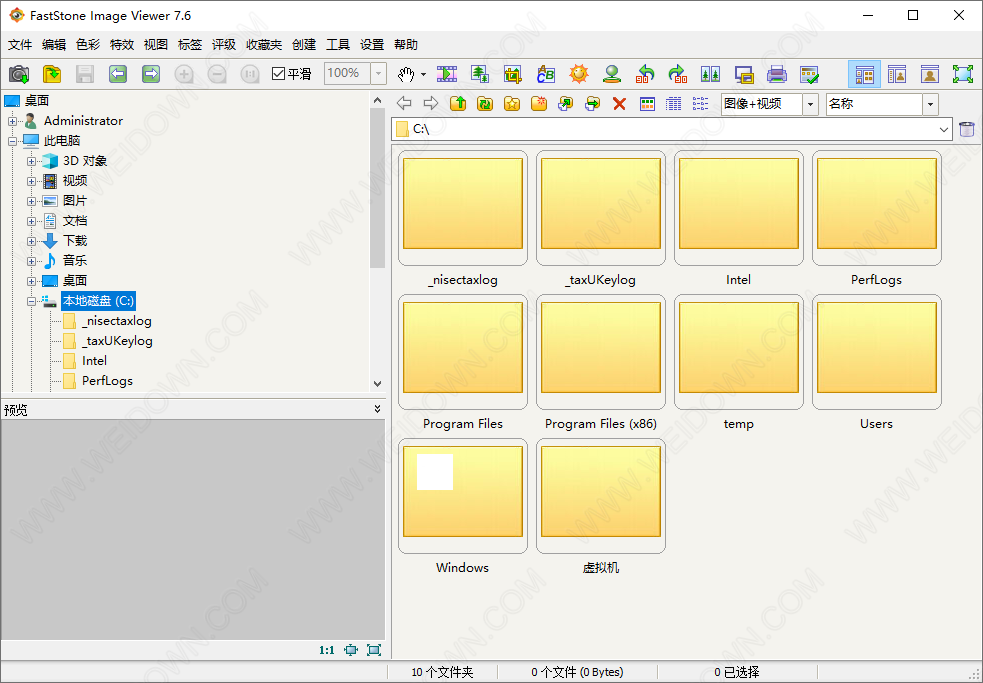Click the 1:1 actual size button
The image size is (983, 683).
click(327, 650)
